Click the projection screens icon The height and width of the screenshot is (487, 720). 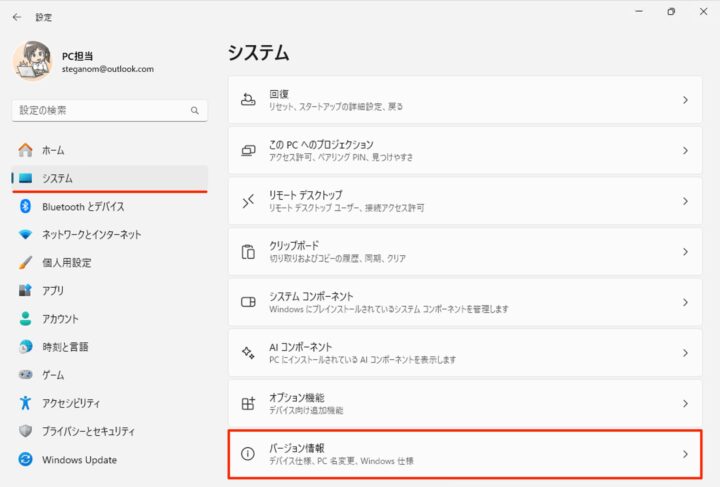(x=248, y=151)
